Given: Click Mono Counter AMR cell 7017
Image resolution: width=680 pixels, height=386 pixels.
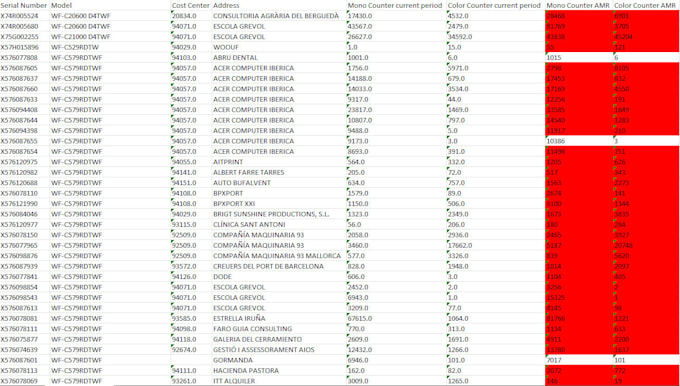Looking at the screenshot, I should point(554,360).
